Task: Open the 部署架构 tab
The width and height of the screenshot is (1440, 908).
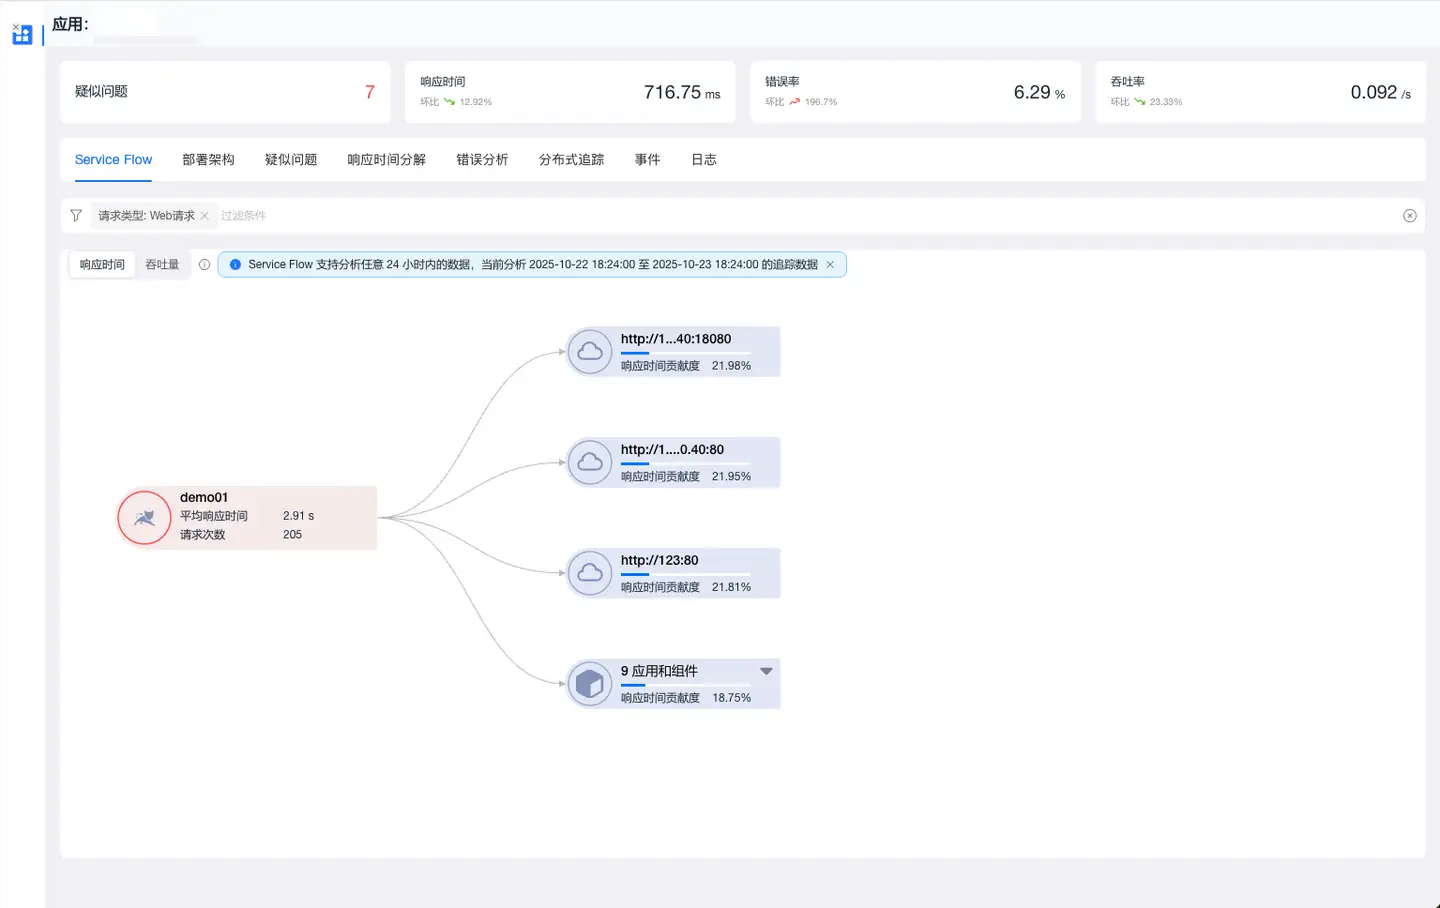Action: pos(208,160)
